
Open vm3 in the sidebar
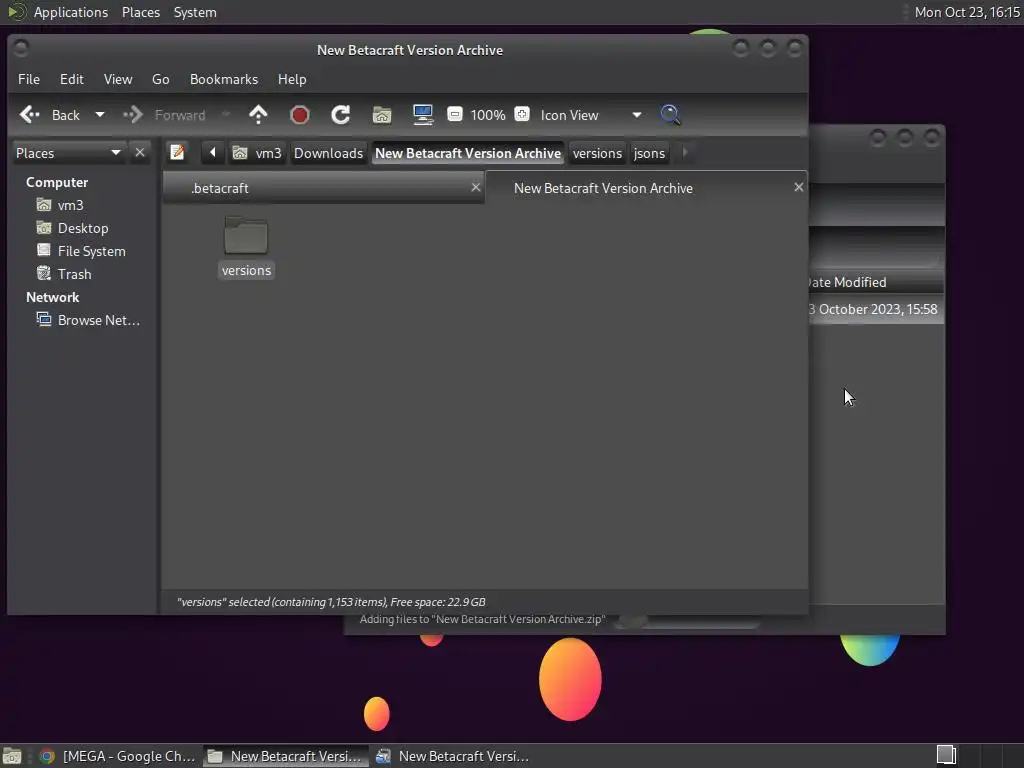[71, 205]
